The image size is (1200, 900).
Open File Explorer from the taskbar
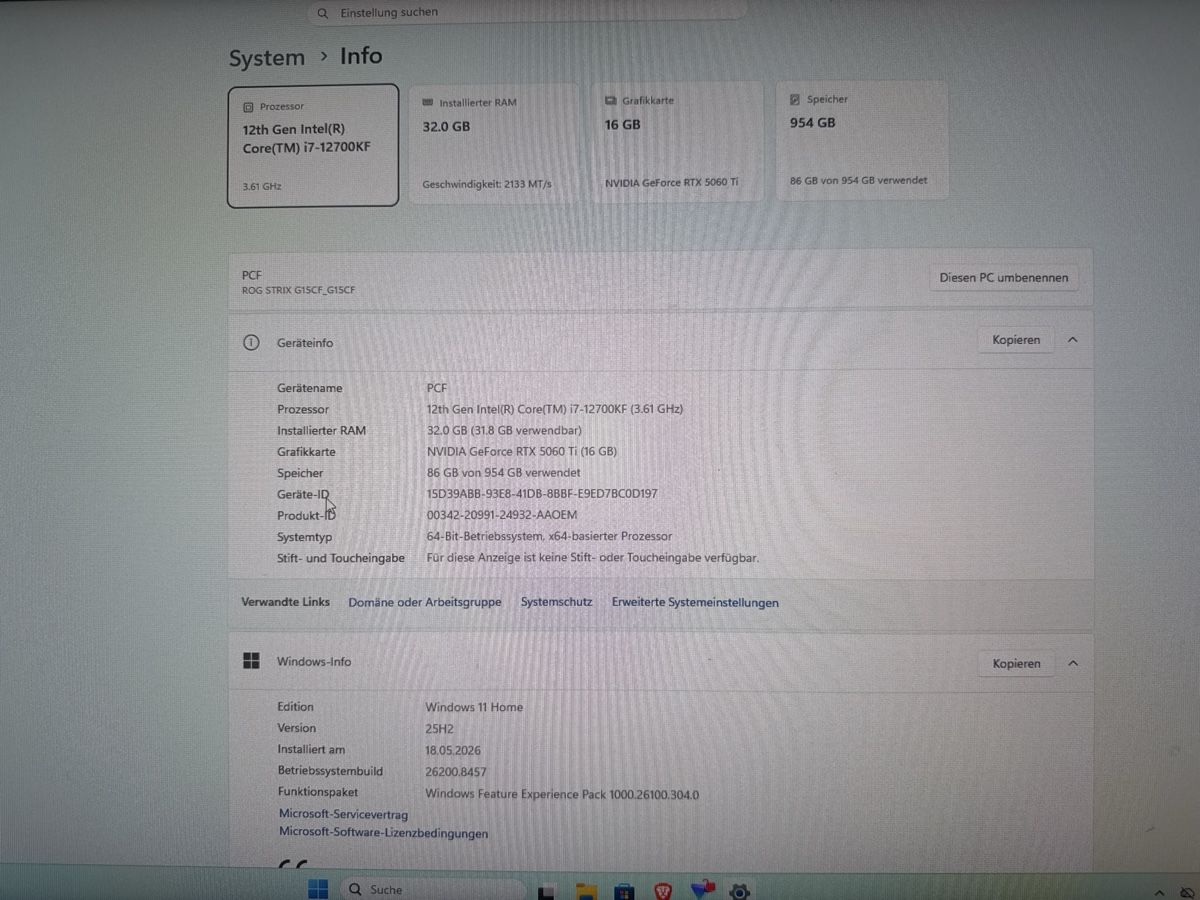[586, 891]
